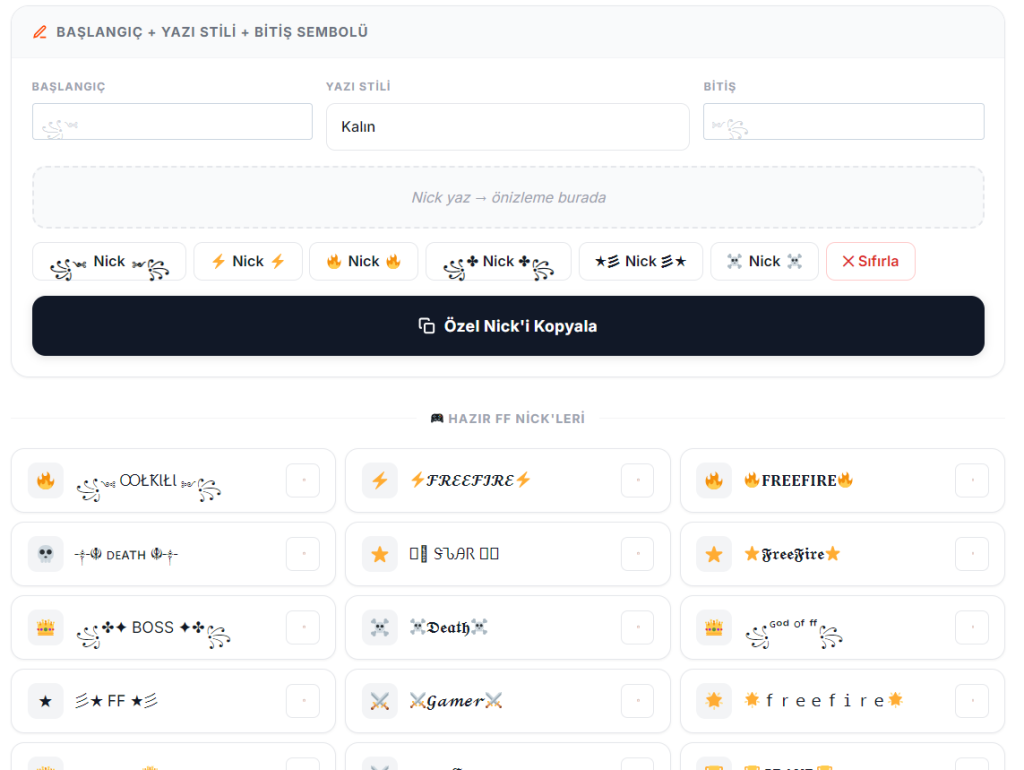Copy the STAR nick card
This screenshot has height=770, width=1024.
[637, 554]
